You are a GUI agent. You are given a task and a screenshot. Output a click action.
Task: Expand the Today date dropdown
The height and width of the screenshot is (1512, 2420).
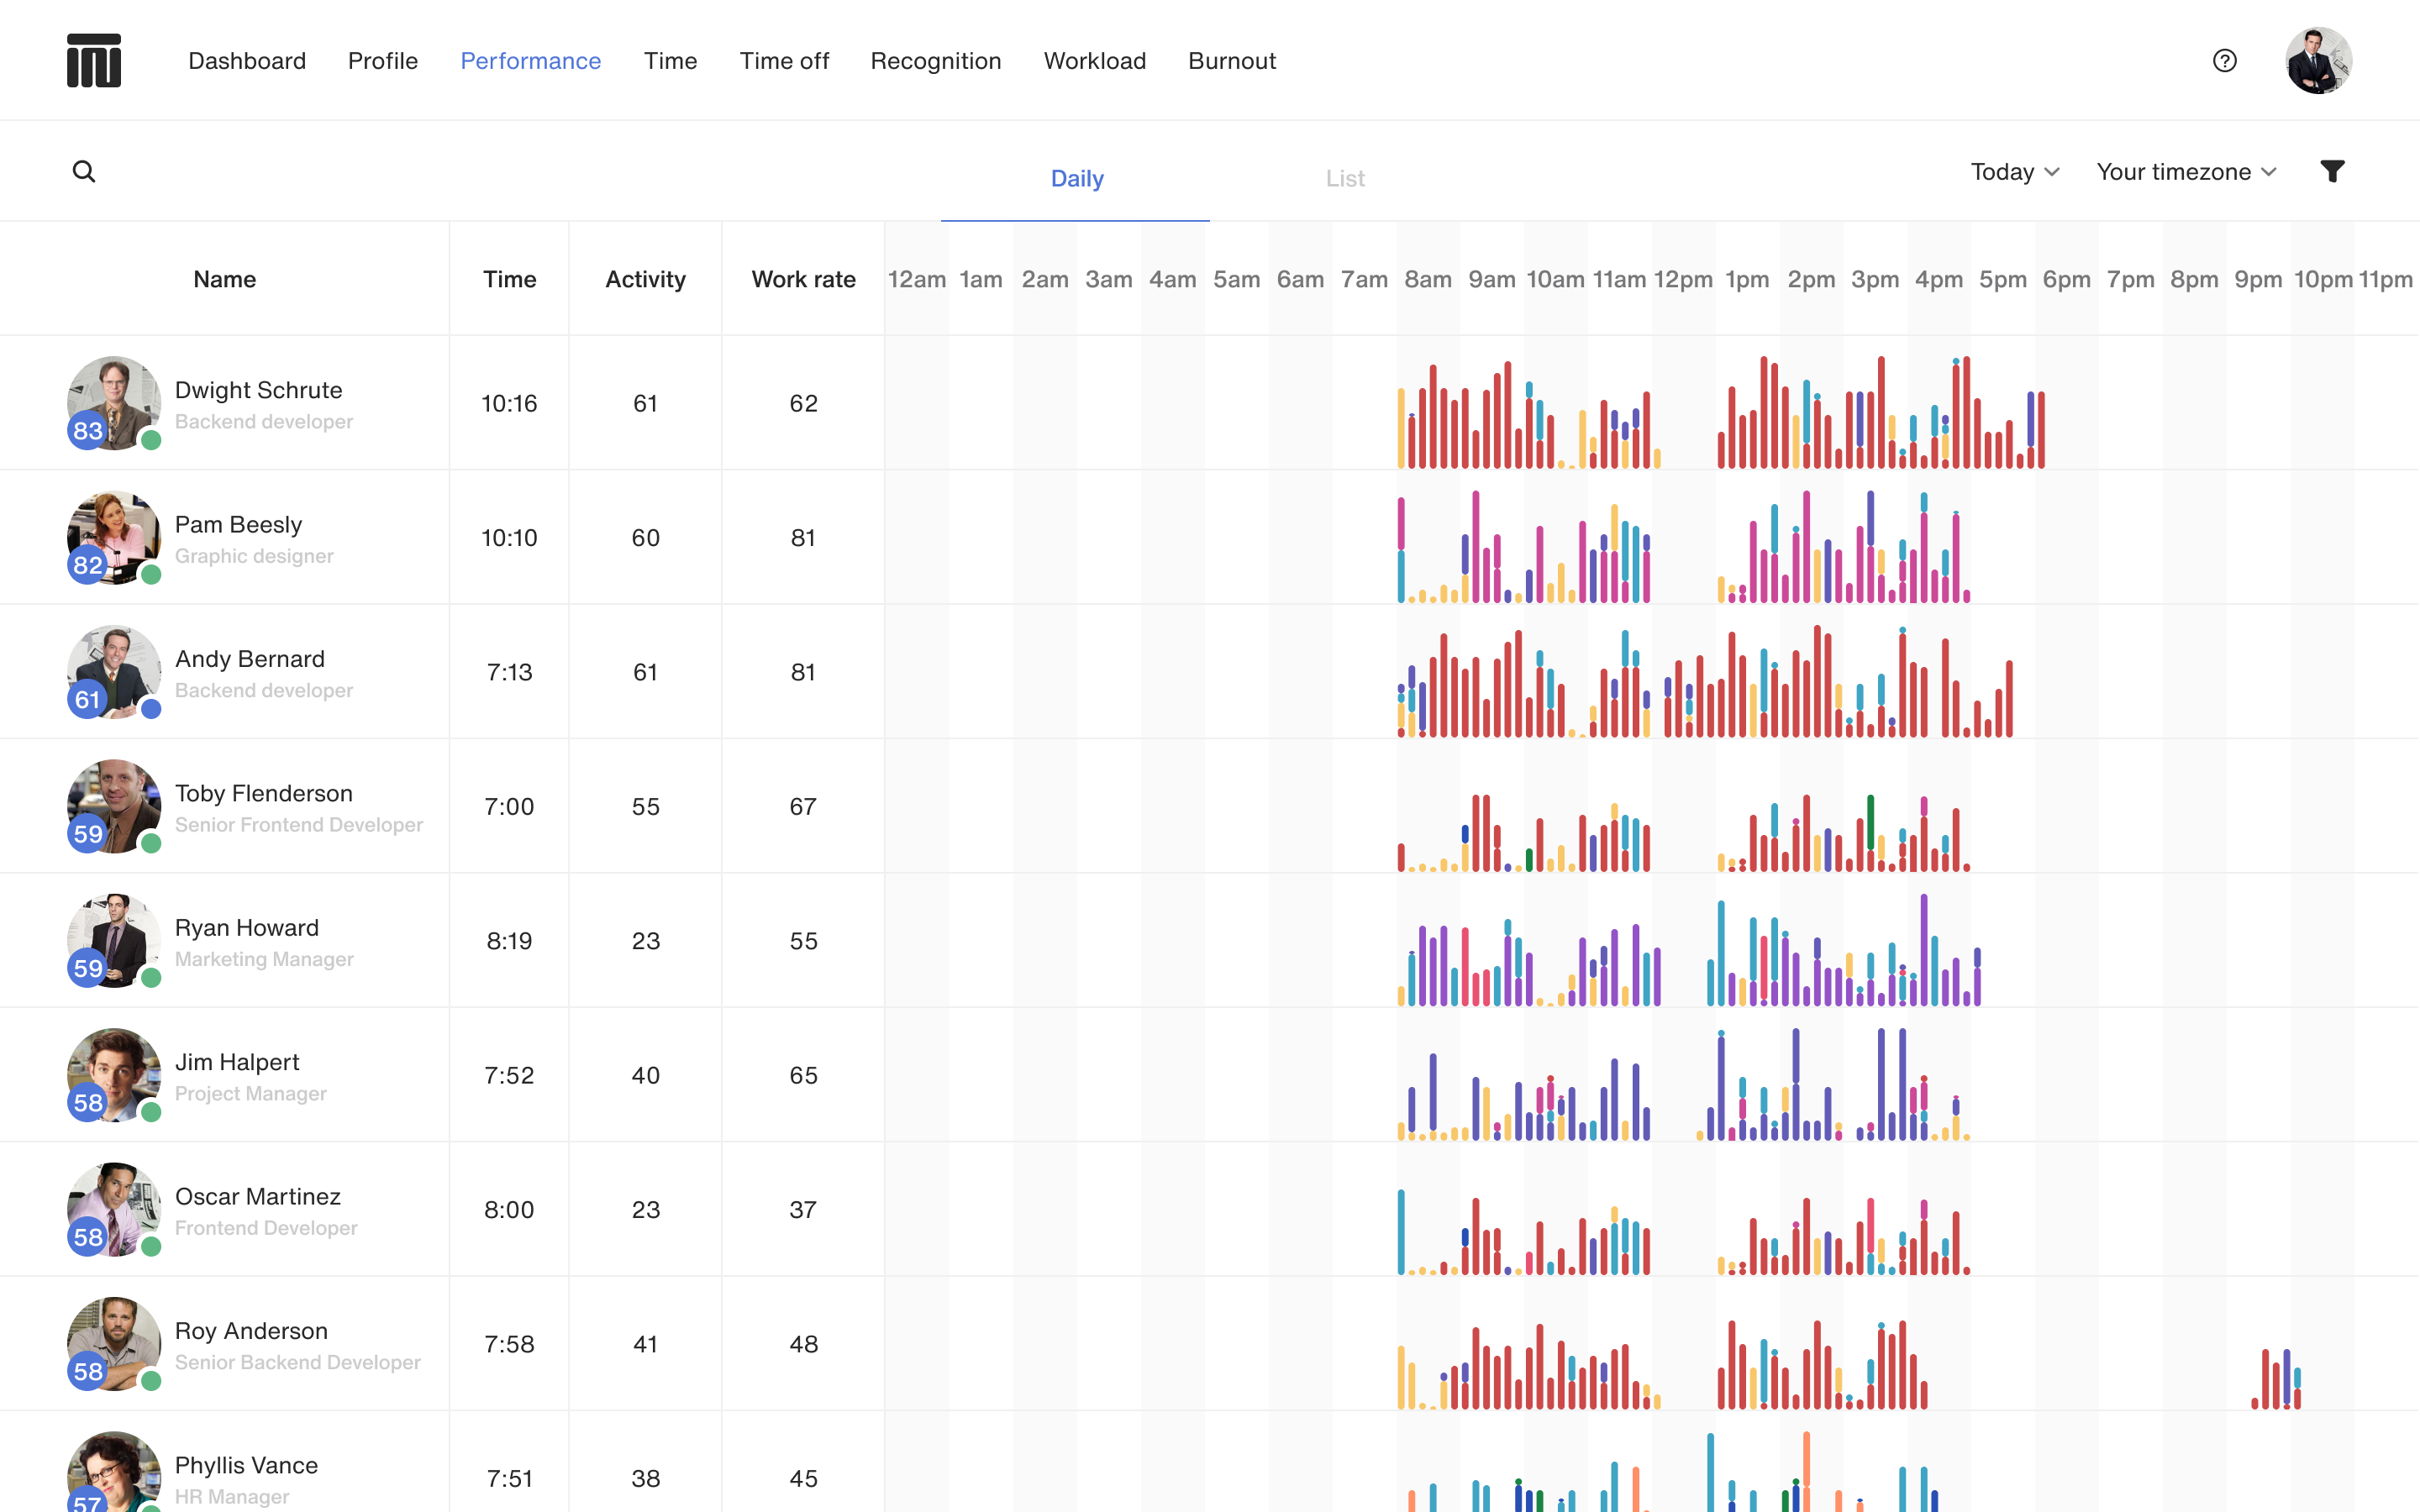click(x=2014, y=172)
